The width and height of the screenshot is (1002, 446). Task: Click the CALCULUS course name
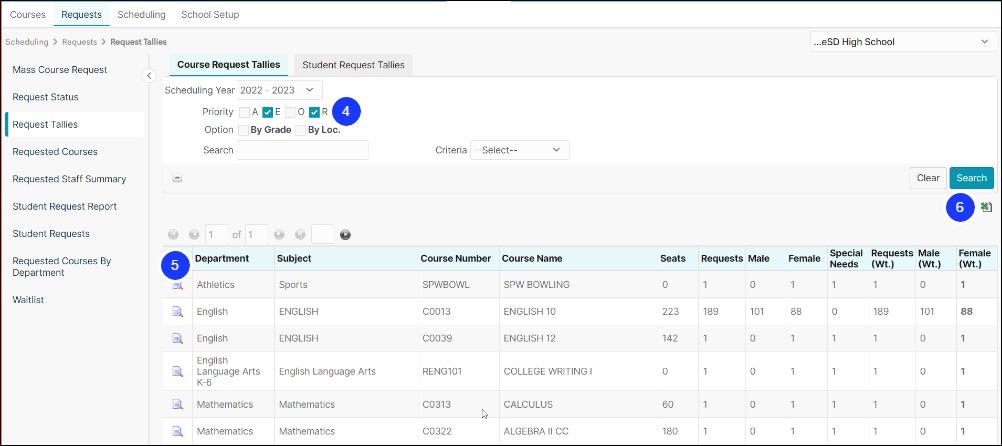click(528, 404)
